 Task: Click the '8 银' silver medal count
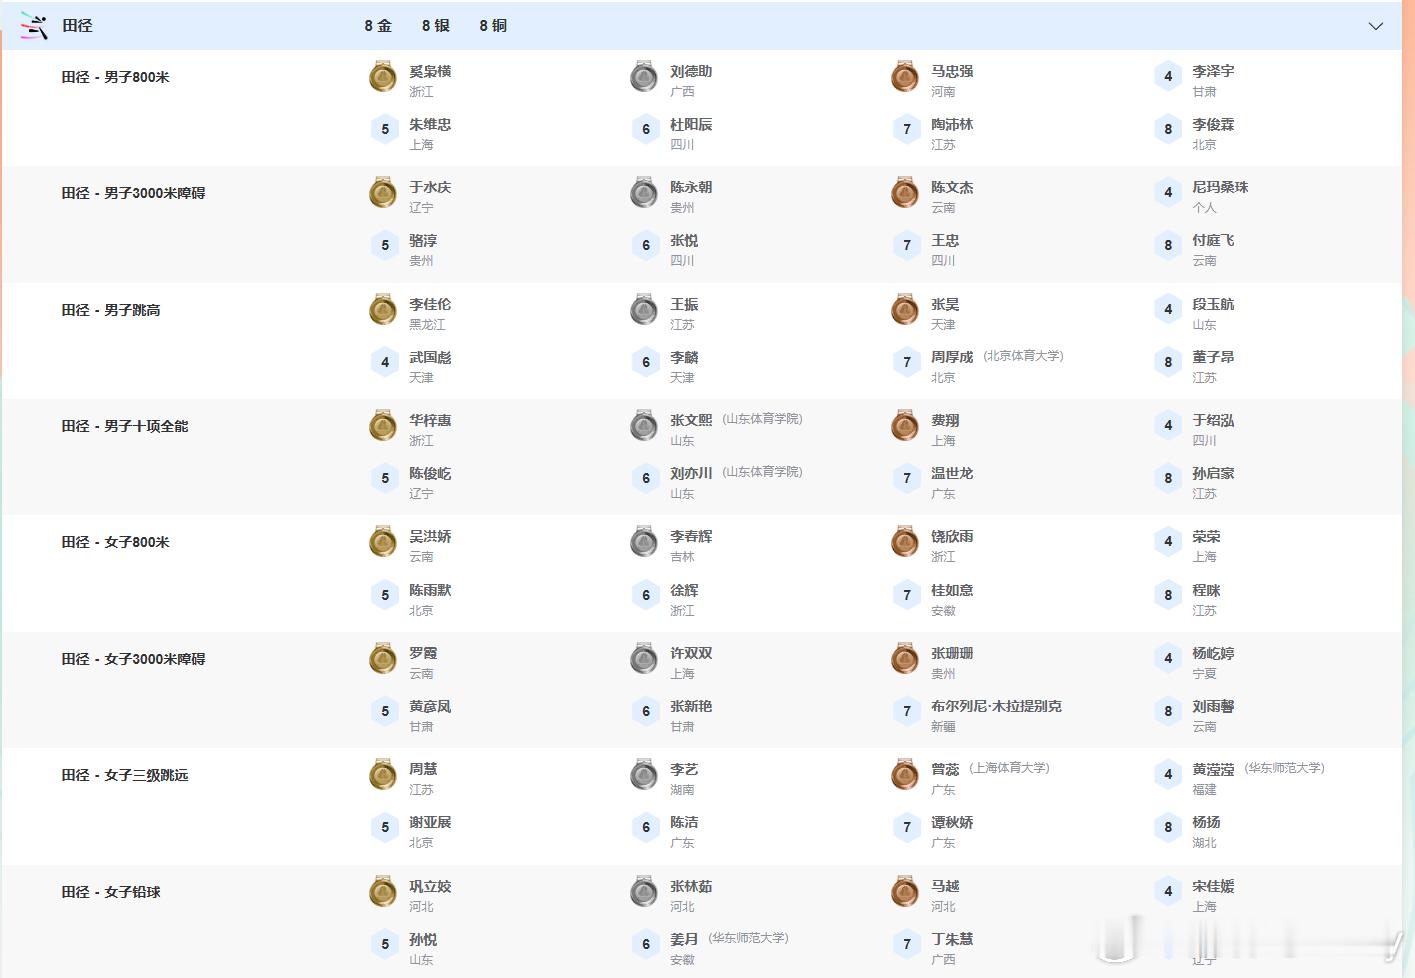point(436,26)
